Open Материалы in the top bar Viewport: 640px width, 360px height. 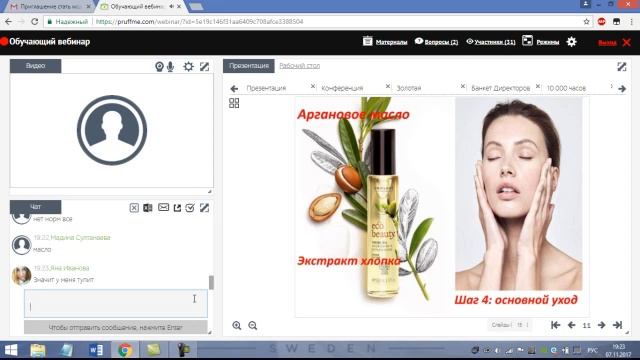click(x=391, y=42)
